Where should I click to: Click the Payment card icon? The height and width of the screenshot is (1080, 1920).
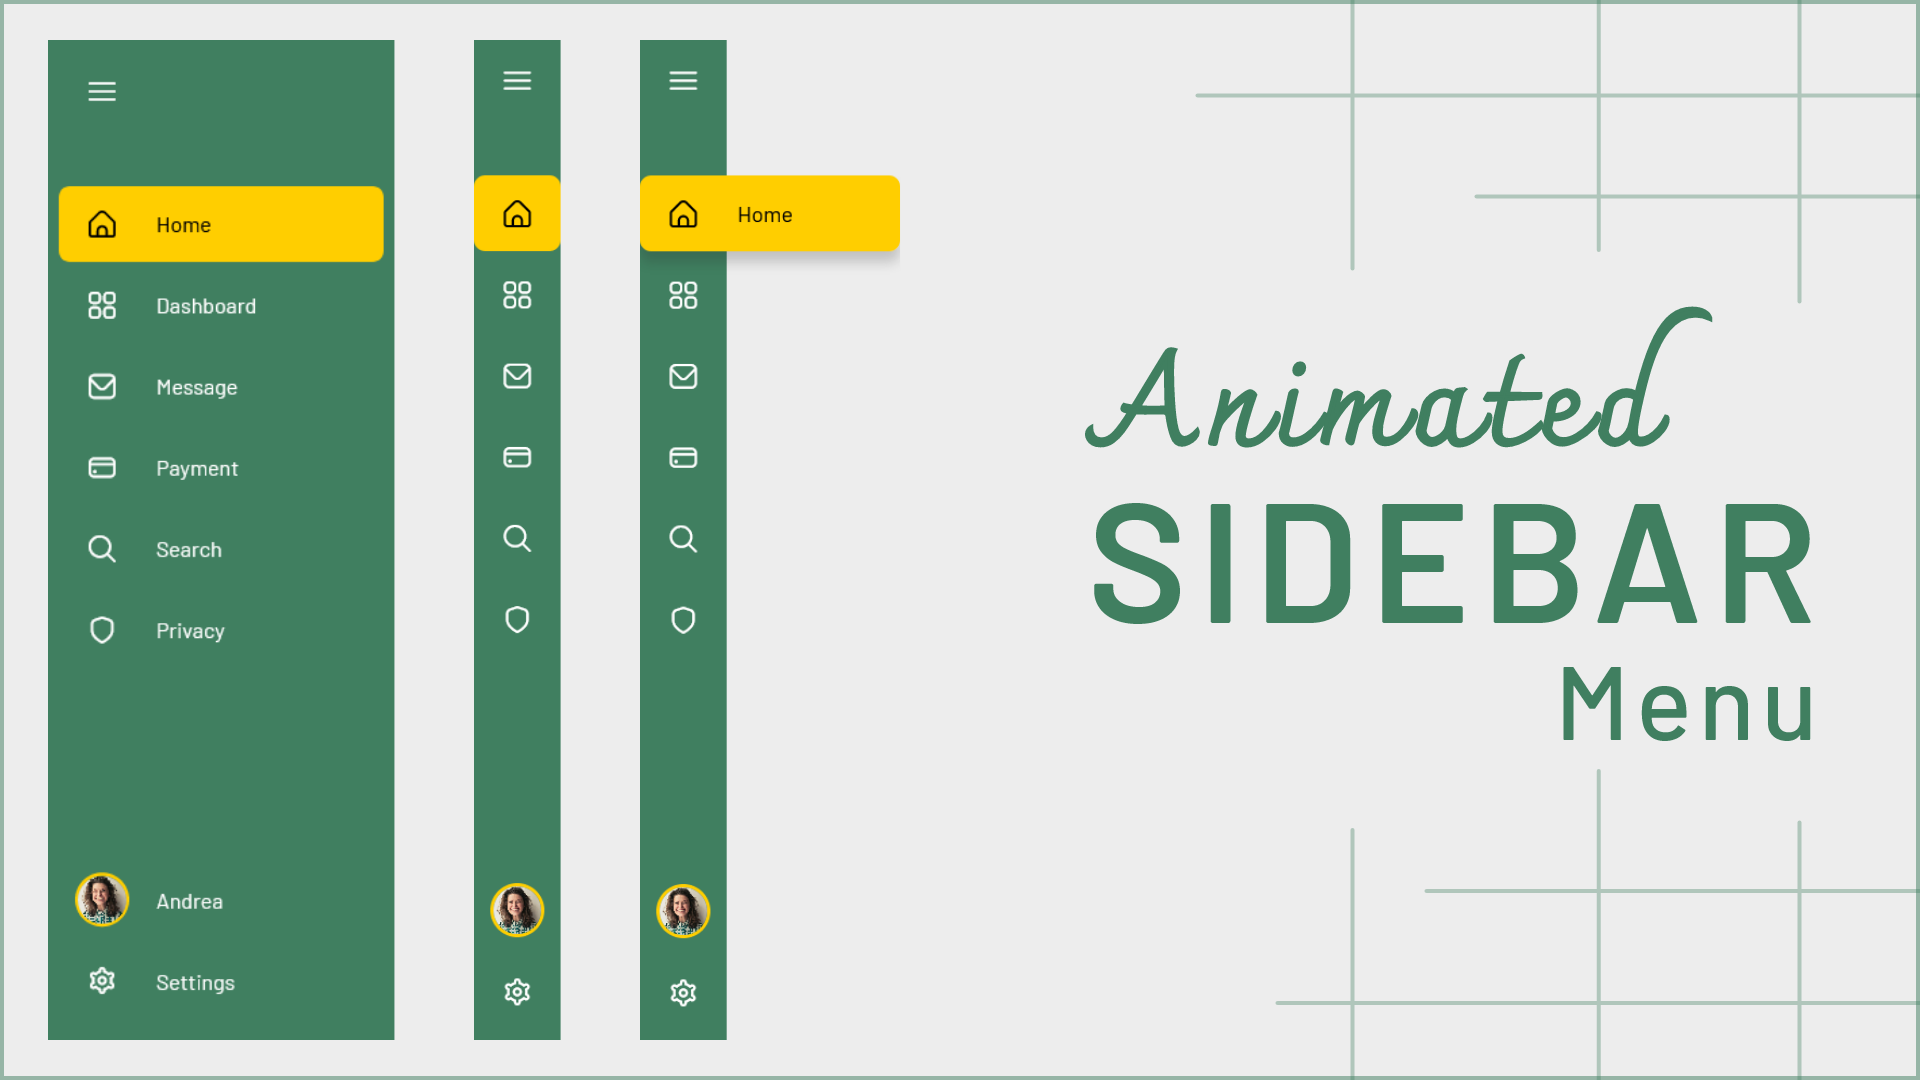[x=102, y=467]
